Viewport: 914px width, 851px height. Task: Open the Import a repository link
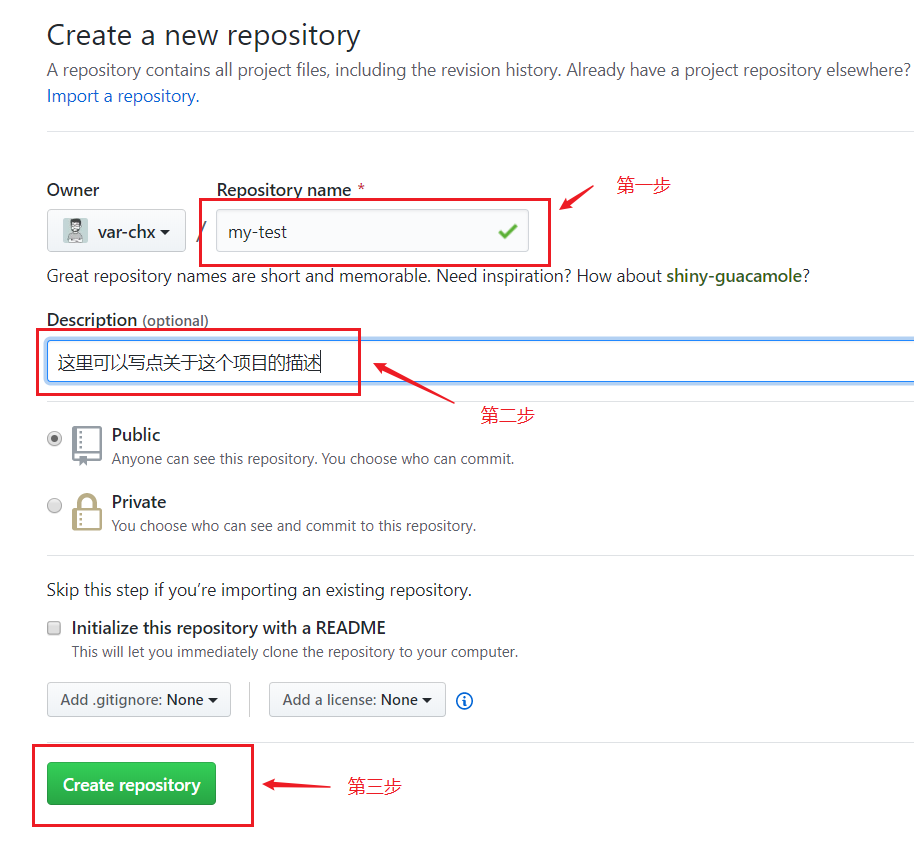(x=122, y=96)
